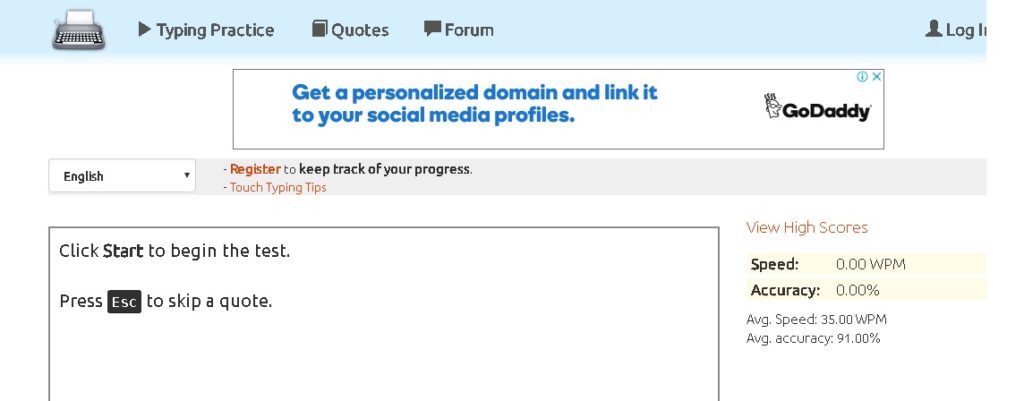Click the typewriter logo icon
The height and width of the screenshot is (401, 1024).
[x=78, y=30]
